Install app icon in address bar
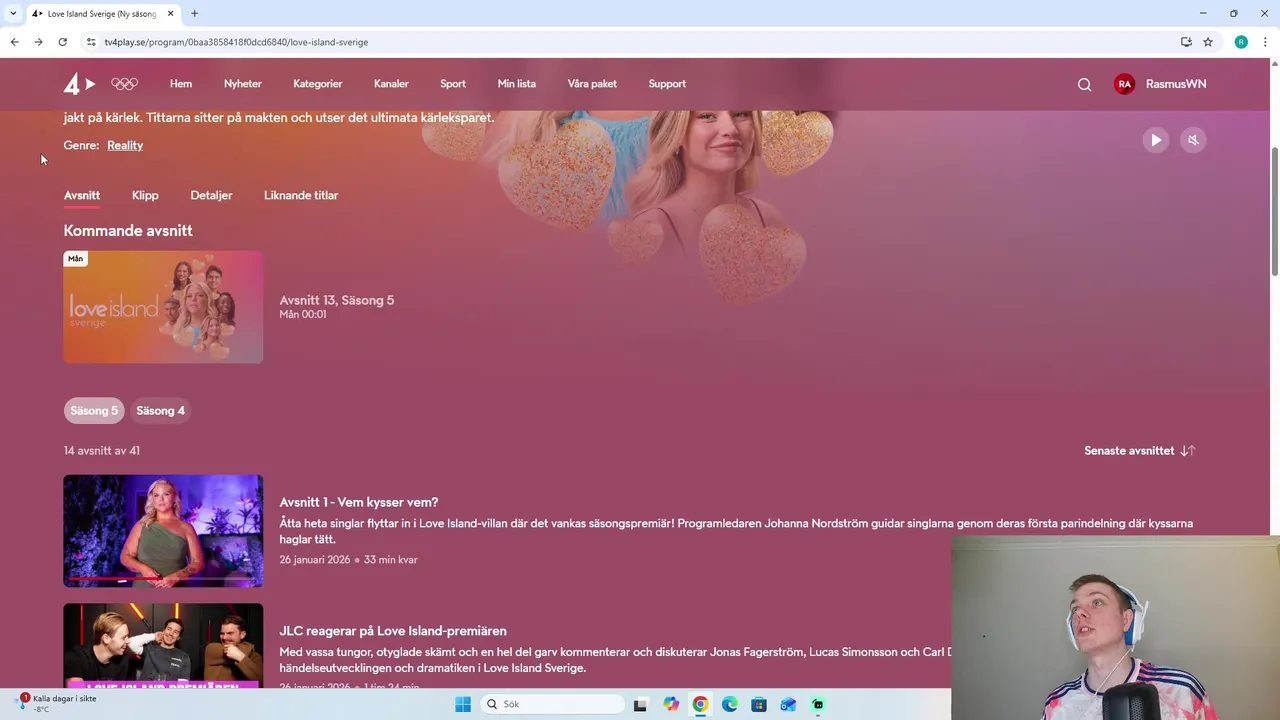Screen dimensions: 1280x720 point(1186,42)
